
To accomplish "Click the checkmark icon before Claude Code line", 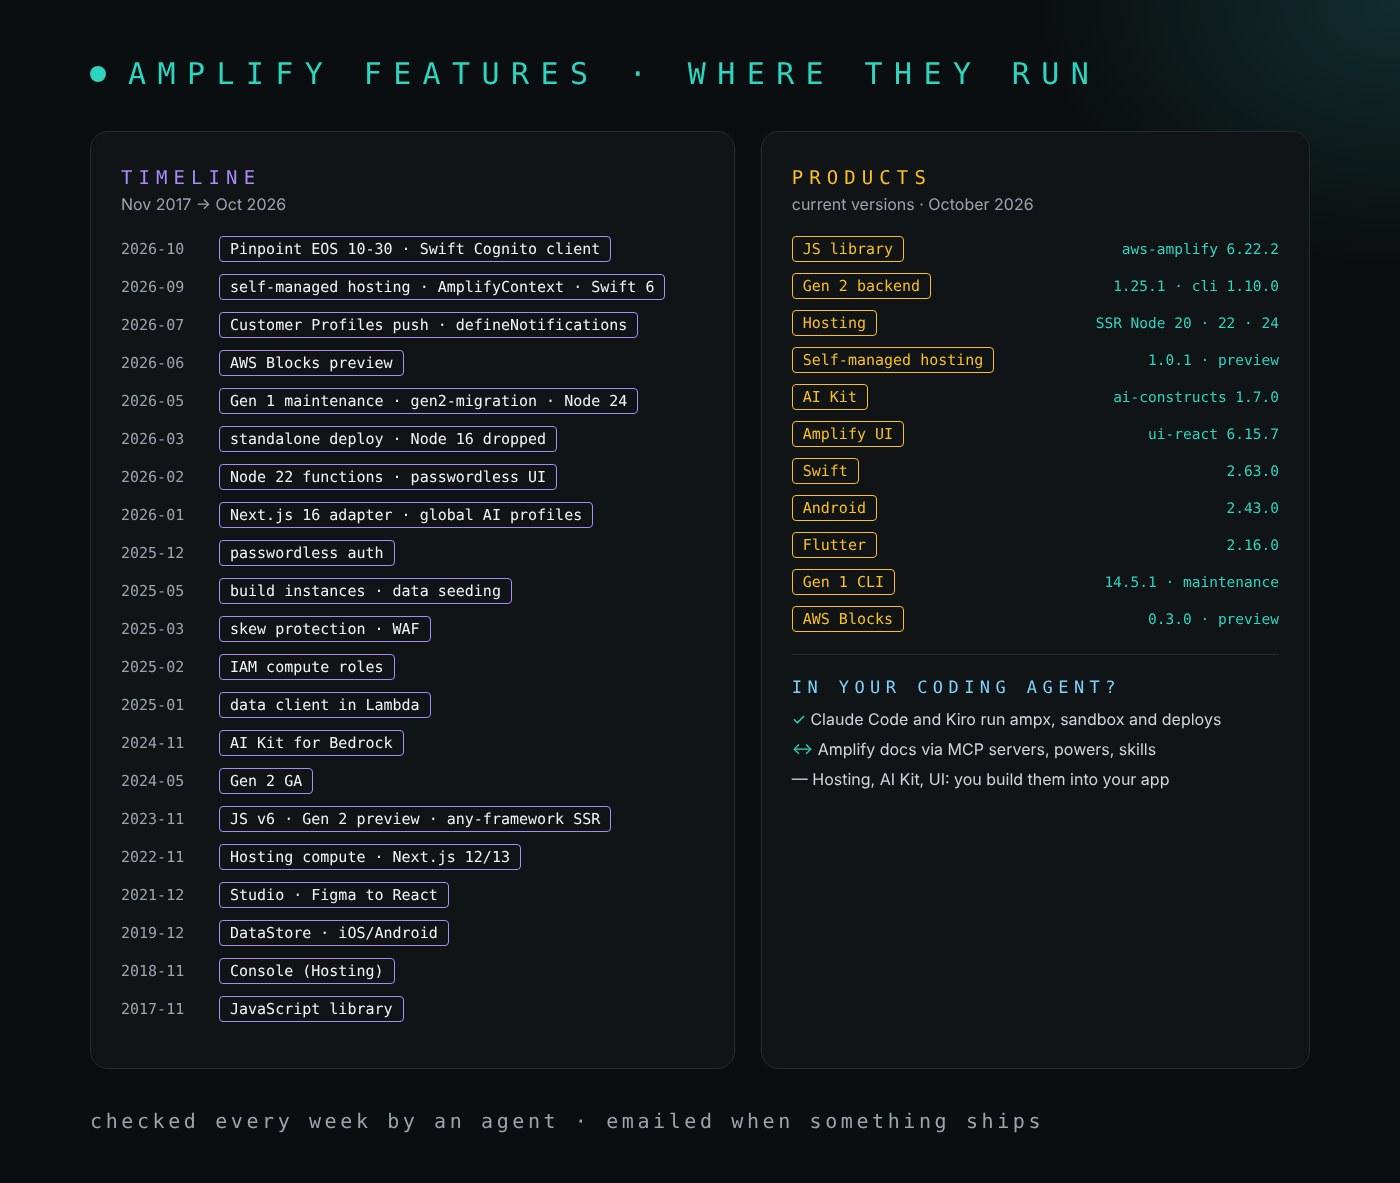I will point(798,720).
